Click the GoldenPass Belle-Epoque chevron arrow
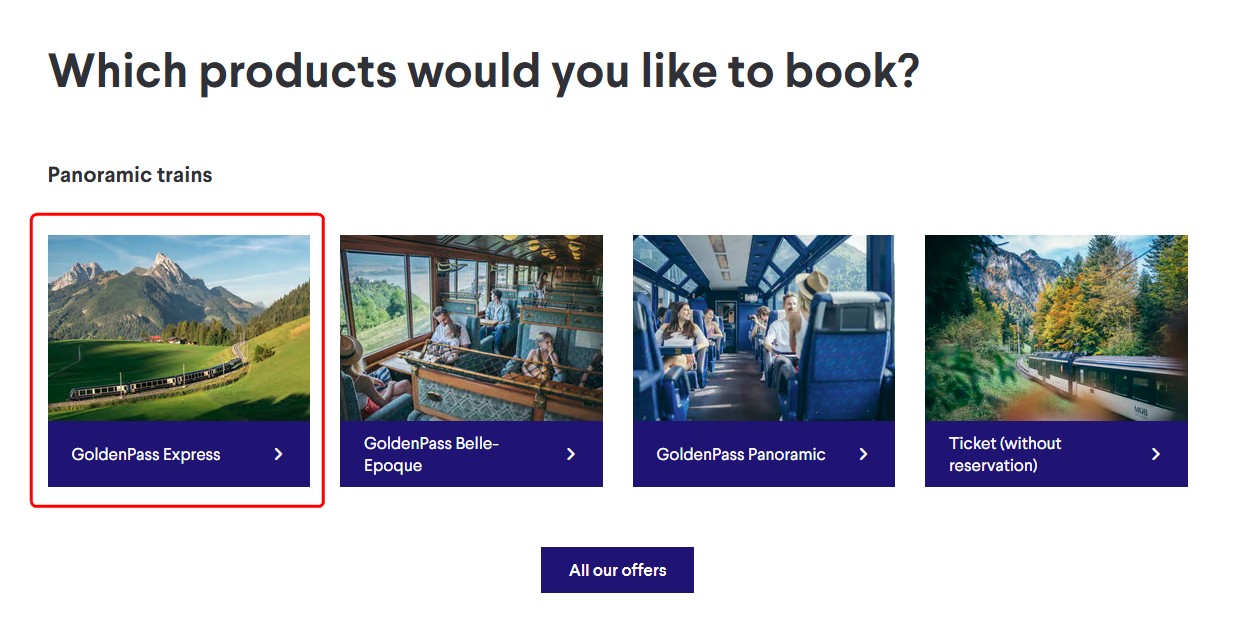Image resolution: width=1242 pixels, height=618 pixels. pos(571,454)
